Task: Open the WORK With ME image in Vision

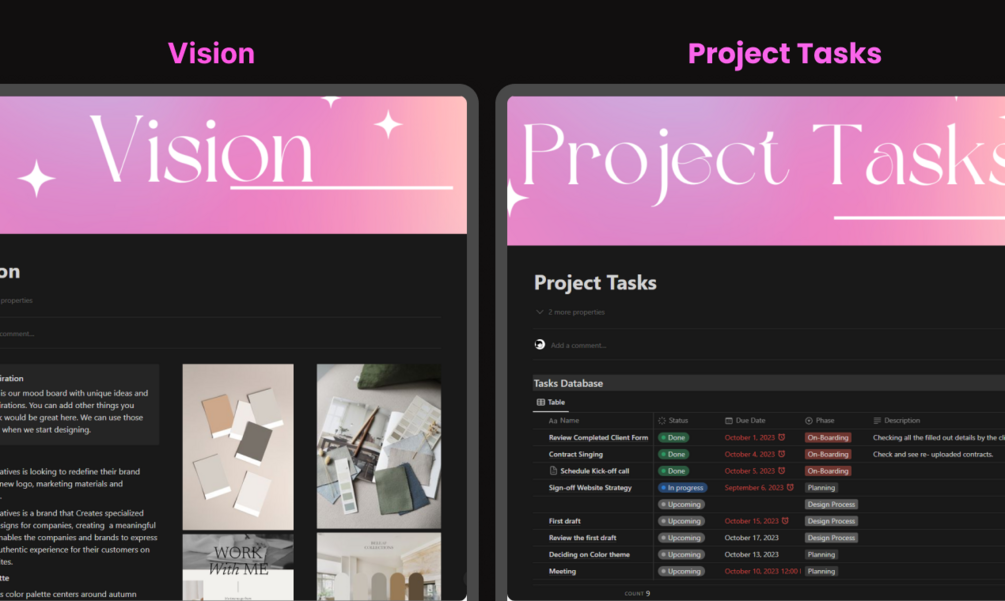Action: click(x=238, y=566)
